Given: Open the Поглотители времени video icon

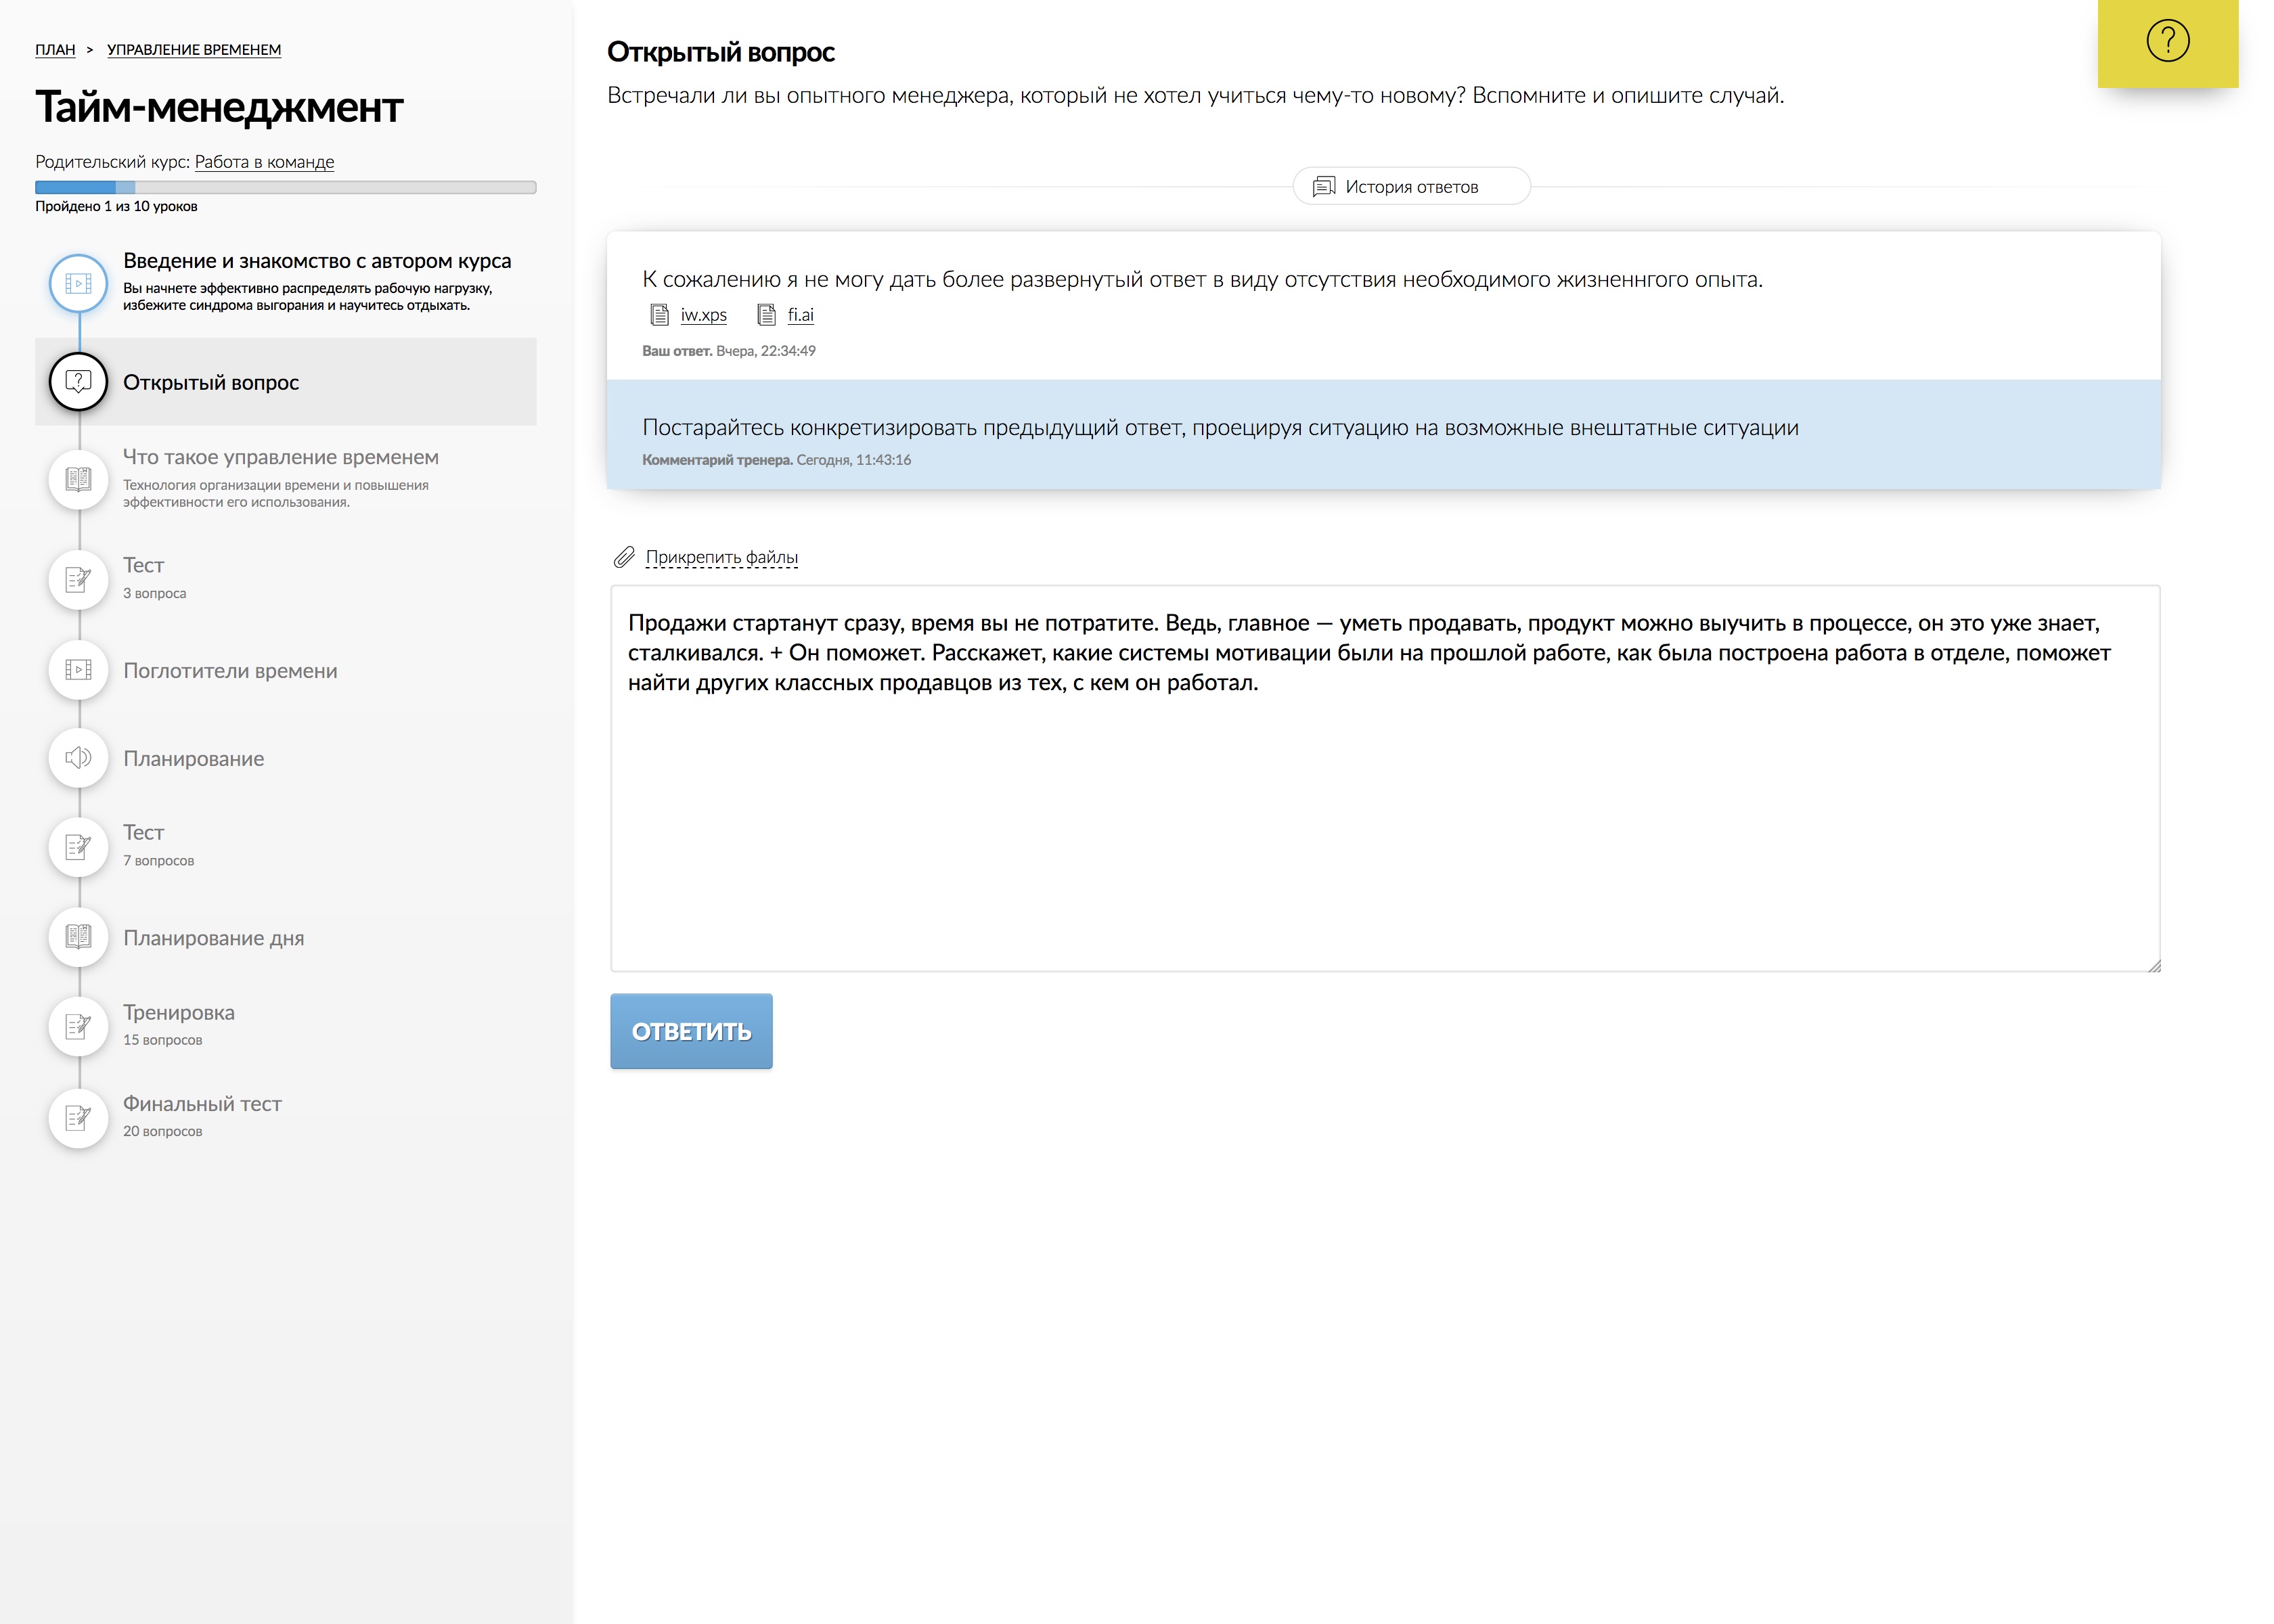Looking at the screenshot, I should [x=79, y=670].
